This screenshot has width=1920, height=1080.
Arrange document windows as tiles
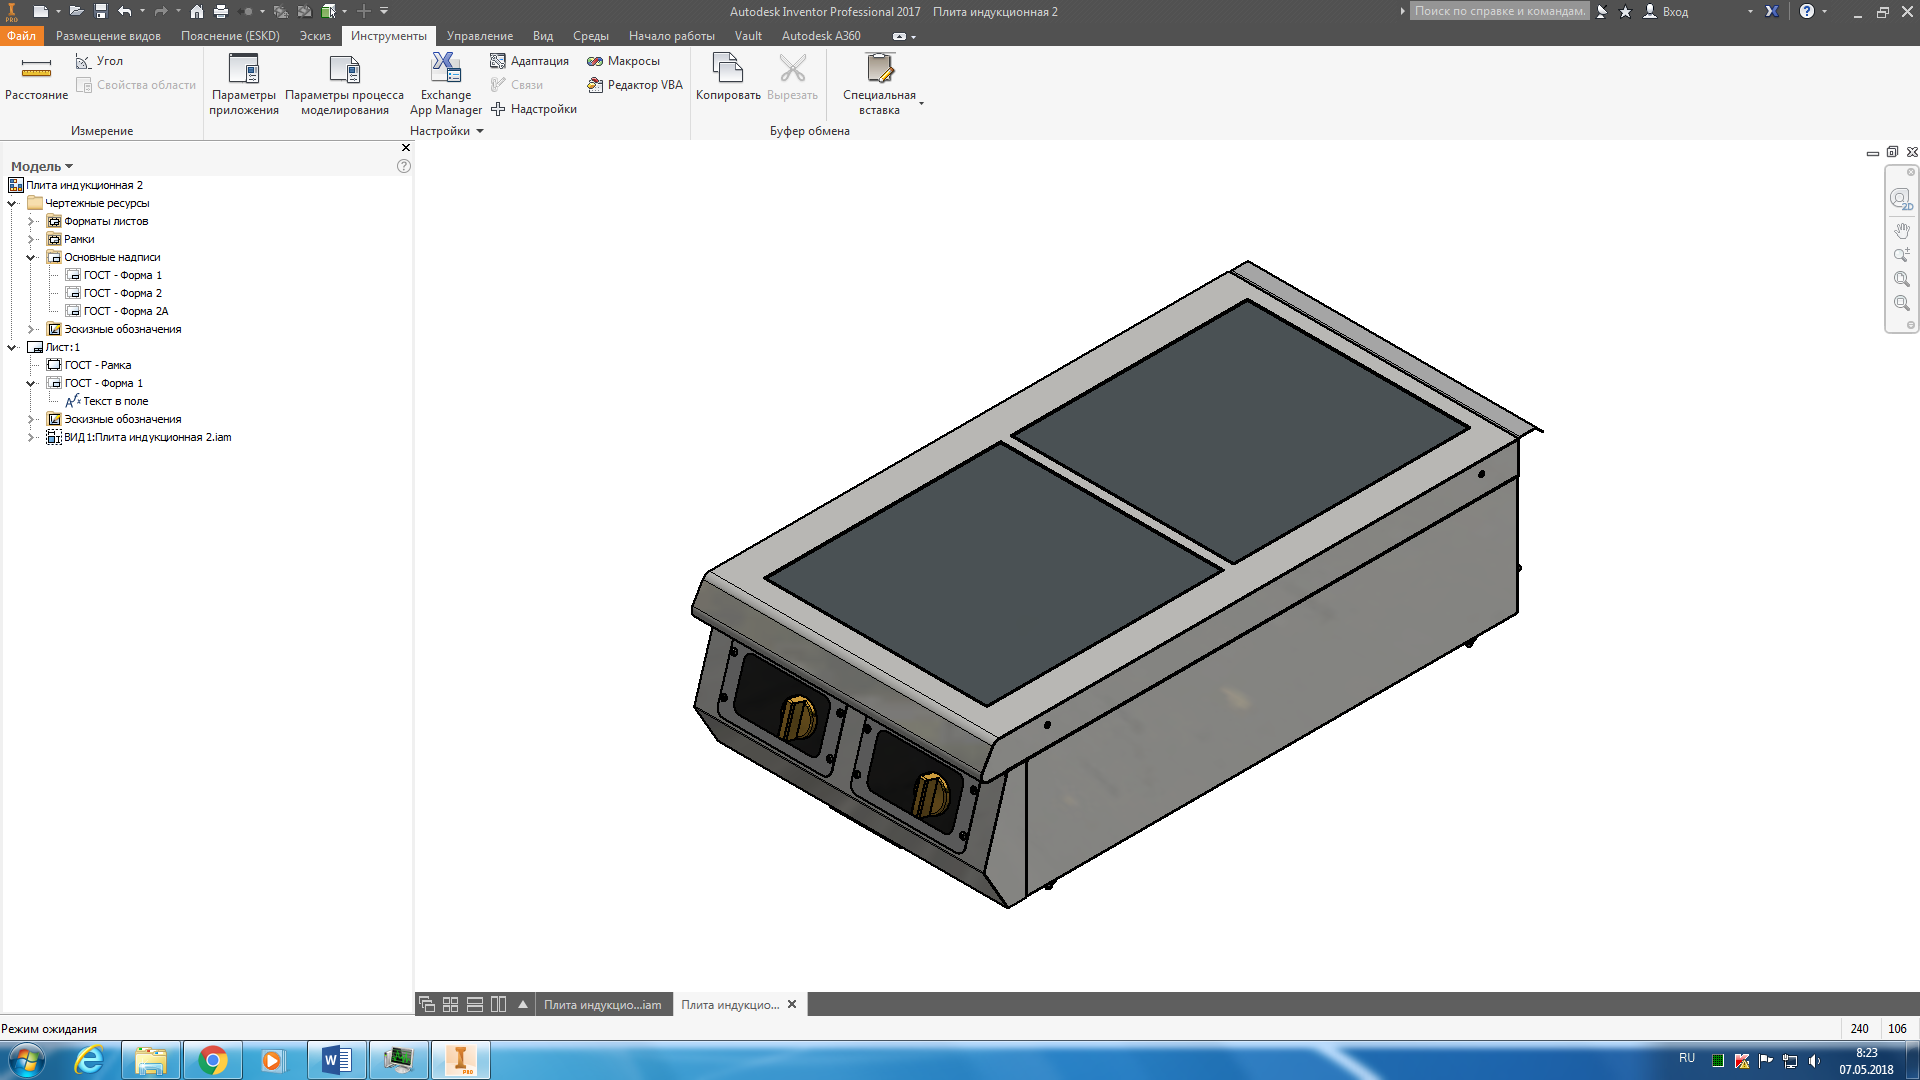[451, 1004]
